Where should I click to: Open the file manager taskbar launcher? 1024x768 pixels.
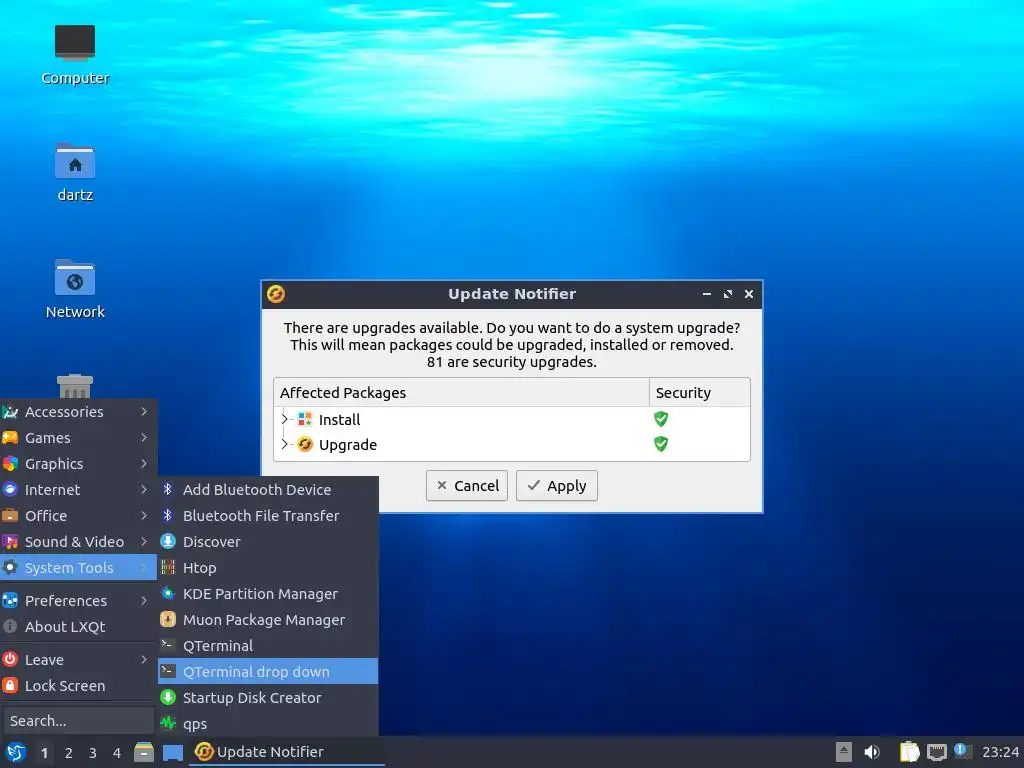144,752
